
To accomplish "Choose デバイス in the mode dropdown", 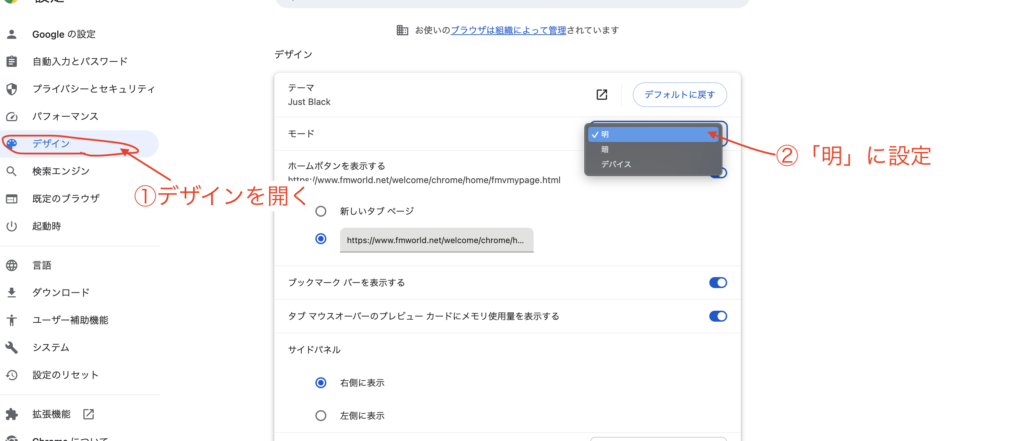I will (653, 165).
